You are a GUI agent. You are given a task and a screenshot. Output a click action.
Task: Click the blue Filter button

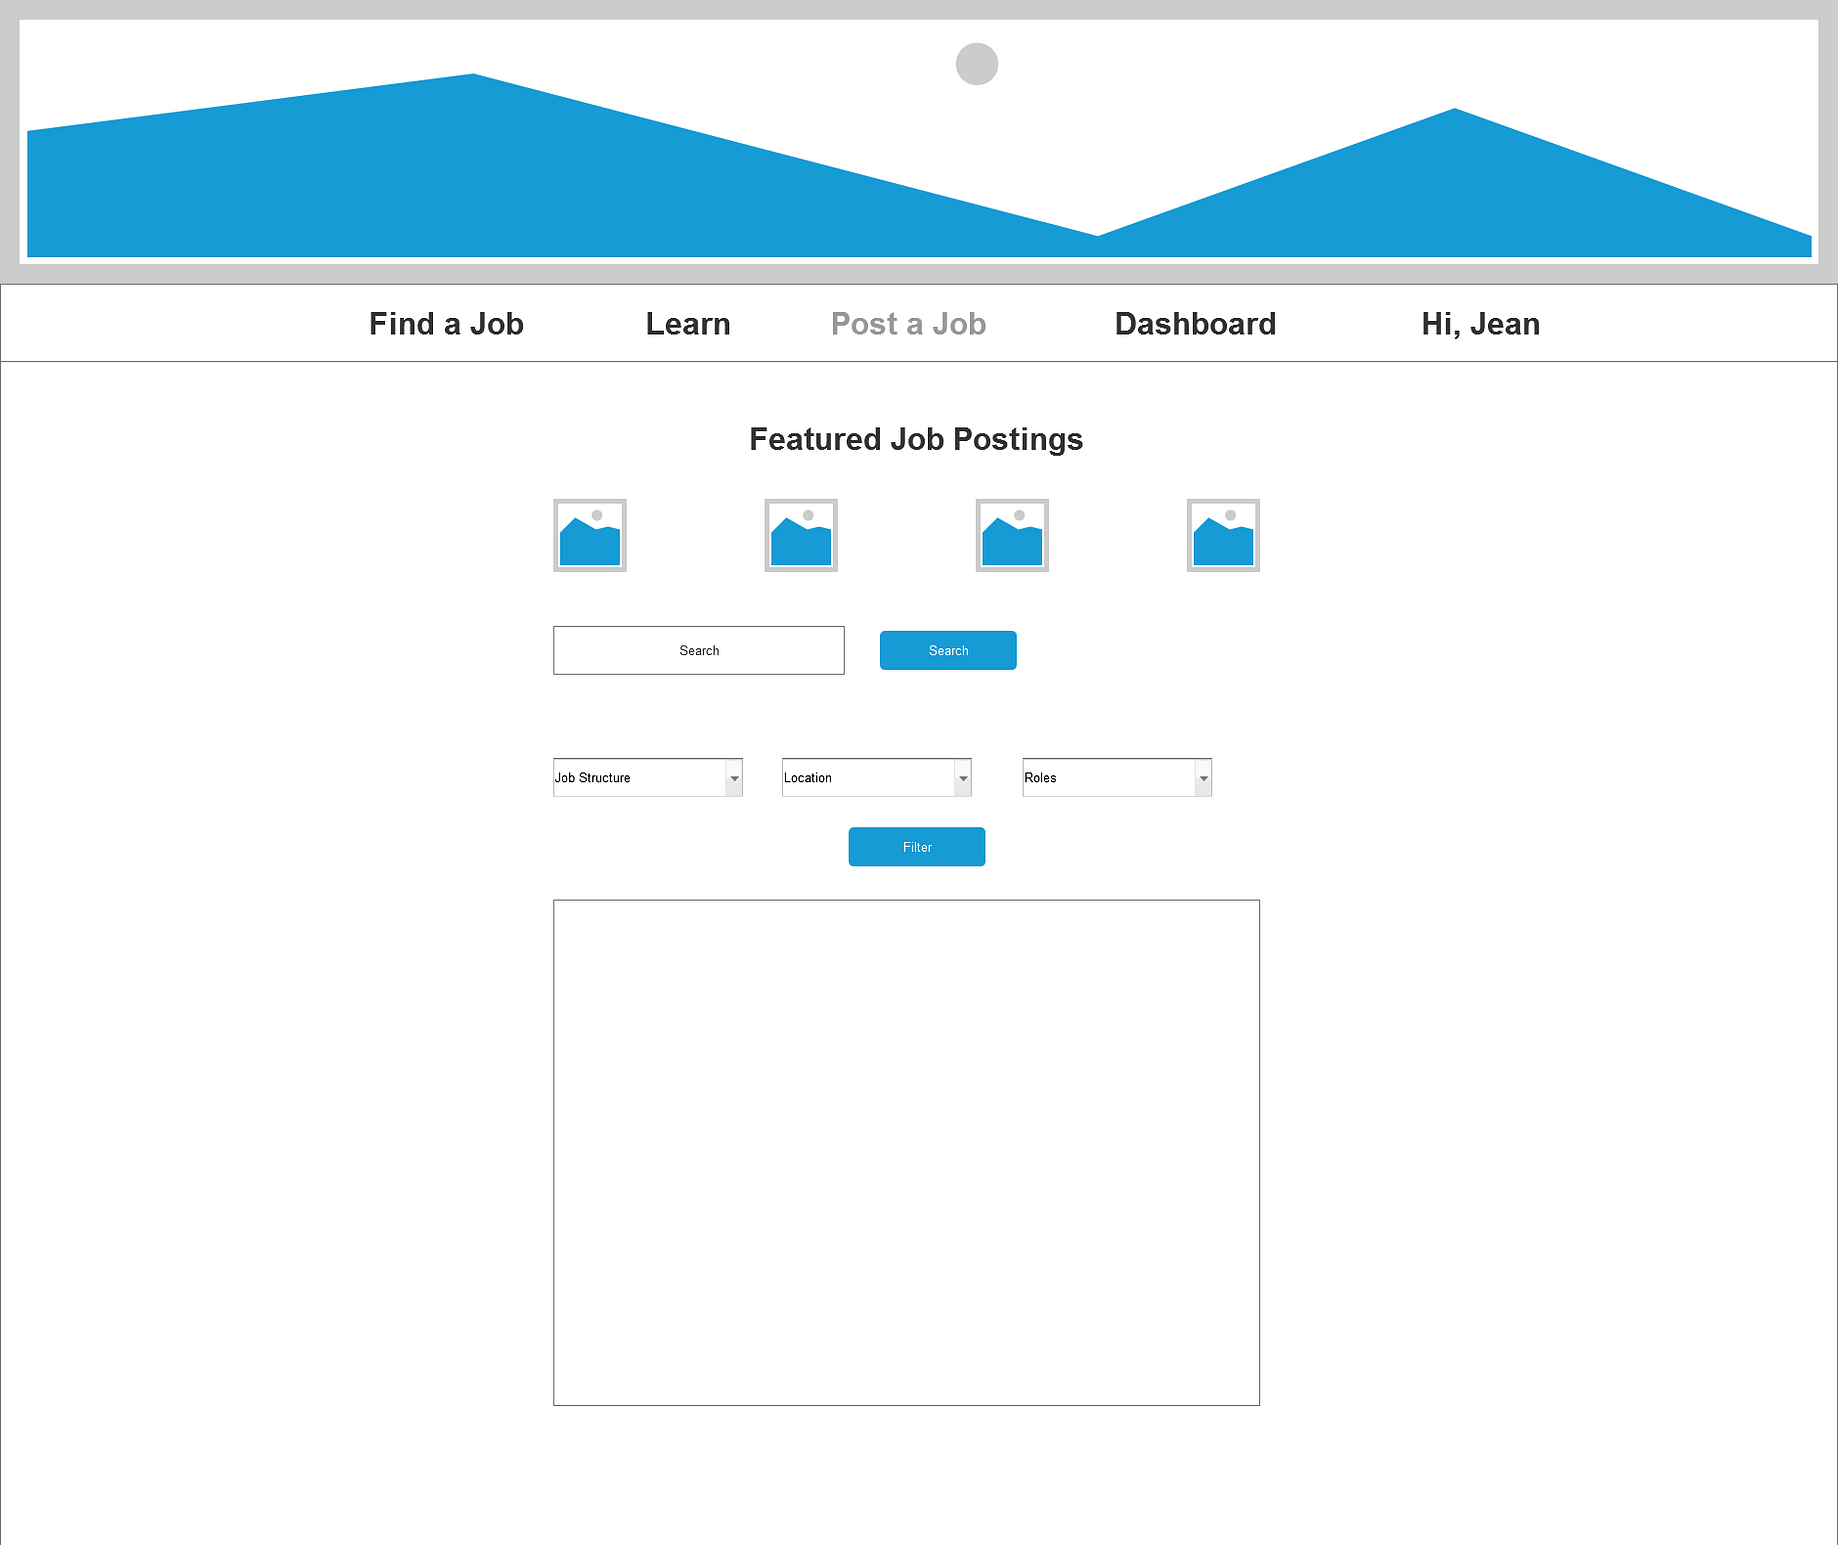tap(917, 847)
